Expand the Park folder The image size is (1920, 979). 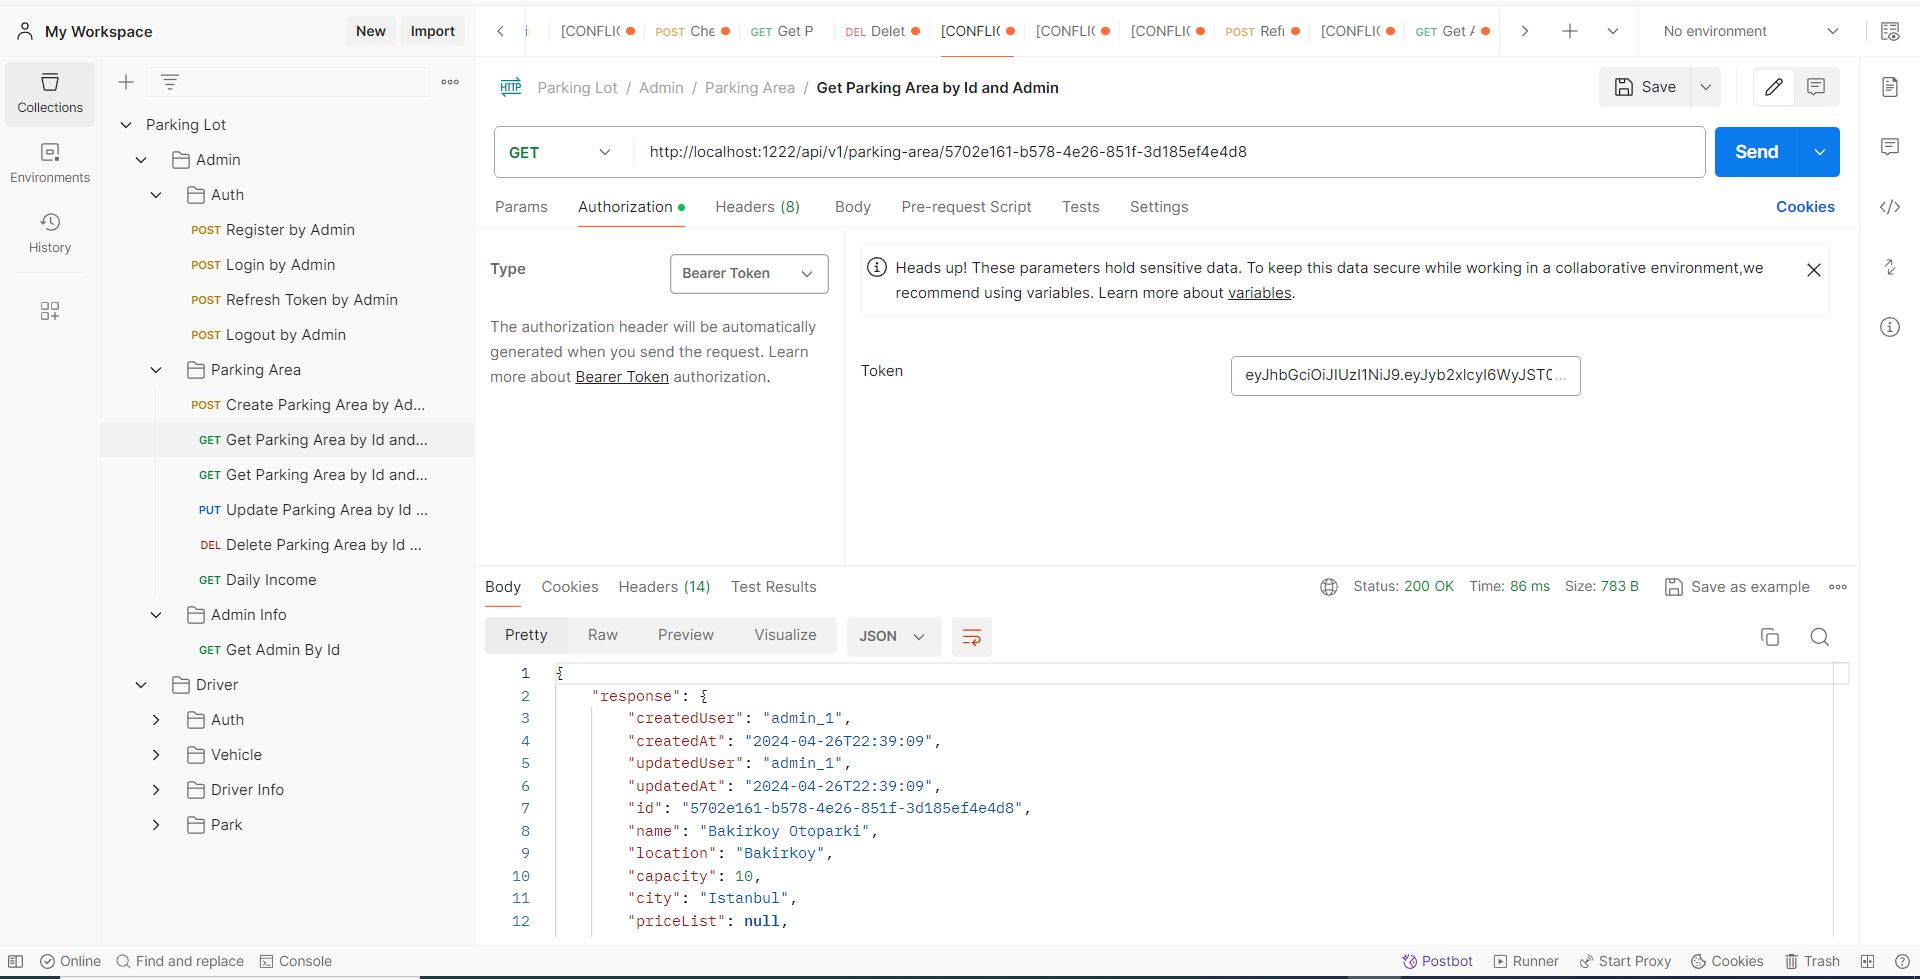pos(156,825)
